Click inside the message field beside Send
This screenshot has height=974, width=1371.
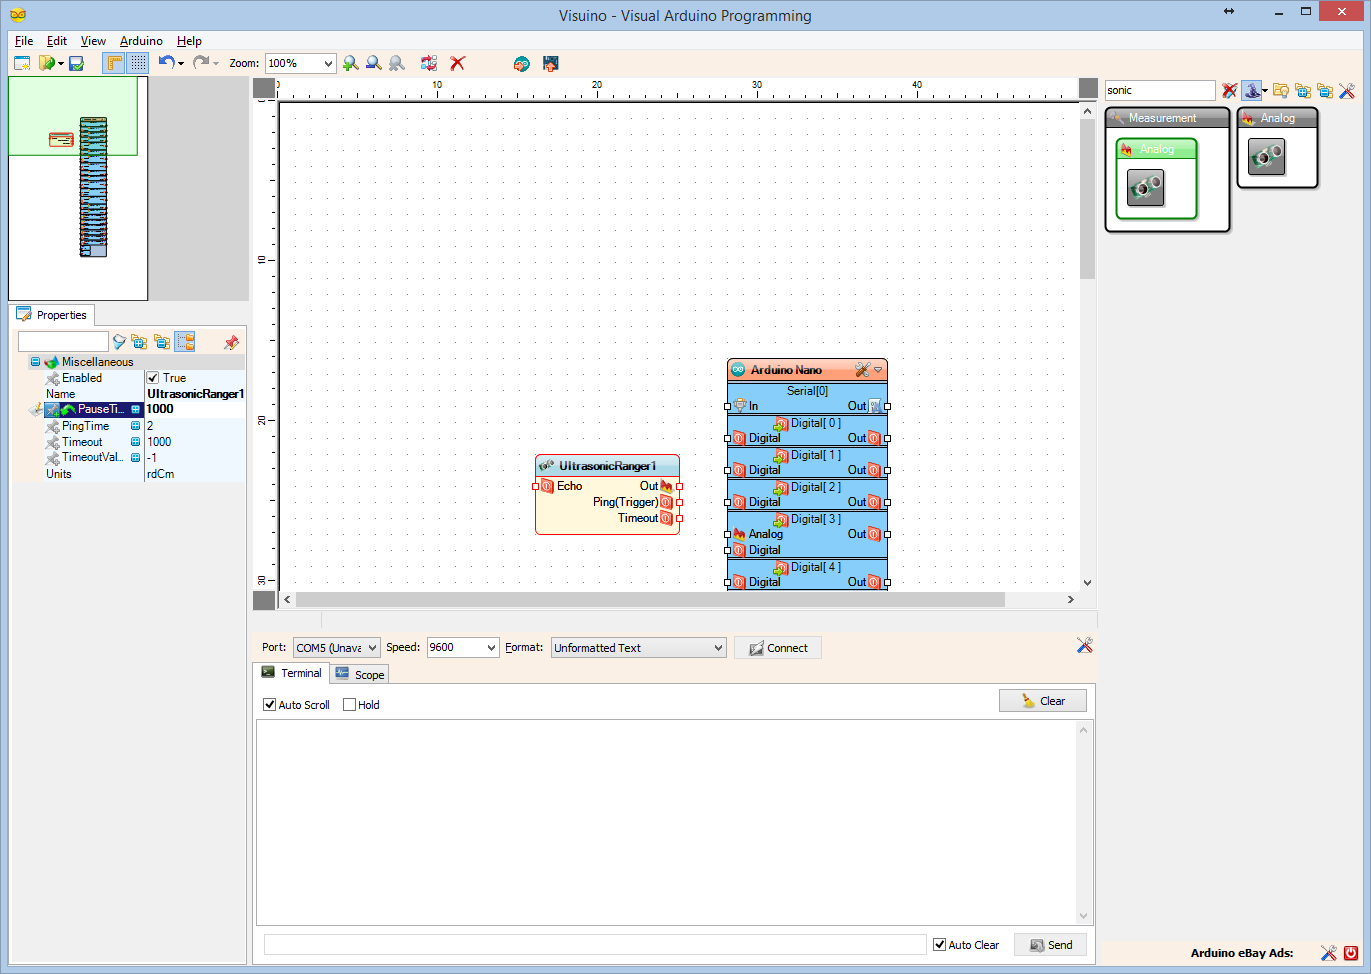click(595, 943)
